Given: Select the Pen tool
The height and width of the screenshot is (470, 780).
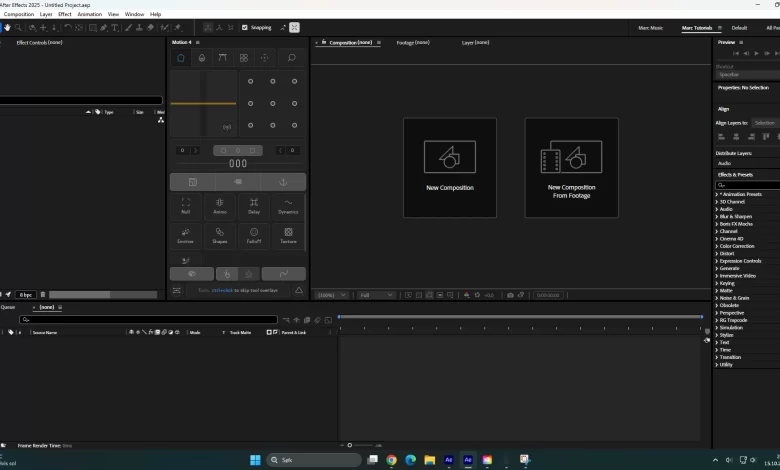Looking at the screenshot, I should (x=103, y=28).
